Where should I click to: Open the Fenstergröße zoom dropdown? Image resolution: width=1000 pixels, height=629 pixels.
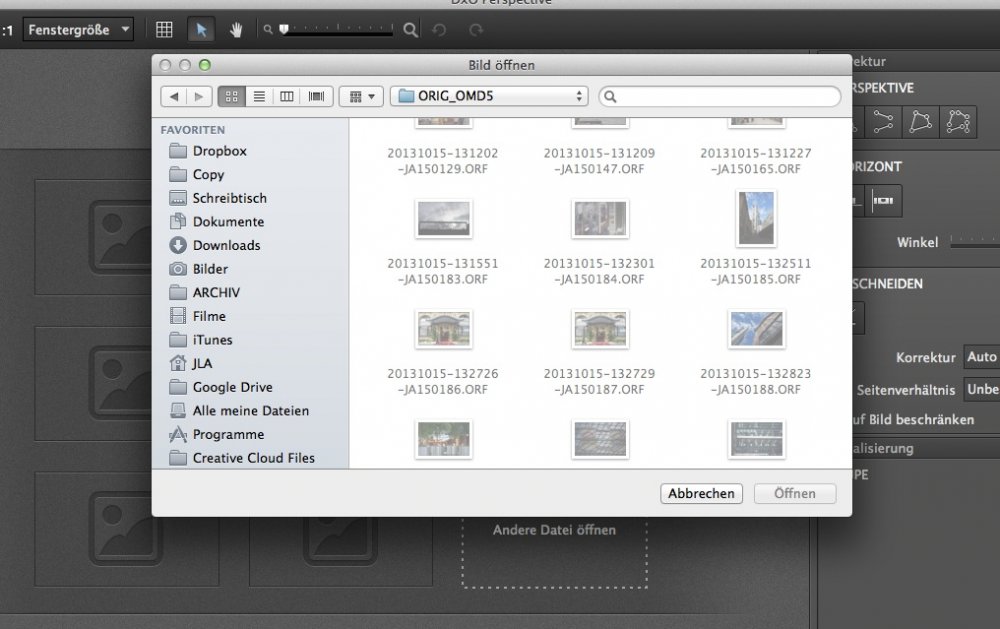coord(78,30)
